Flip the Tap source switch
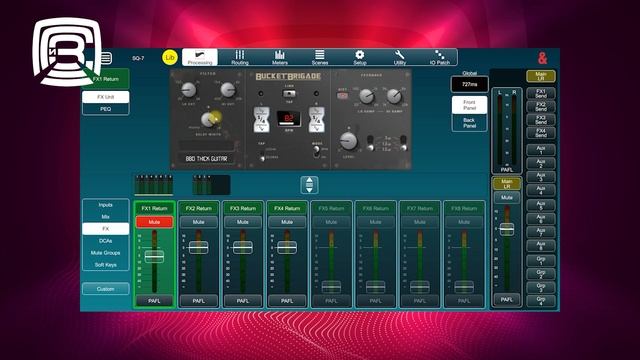The image size is (640, 360). coord(262,155)
